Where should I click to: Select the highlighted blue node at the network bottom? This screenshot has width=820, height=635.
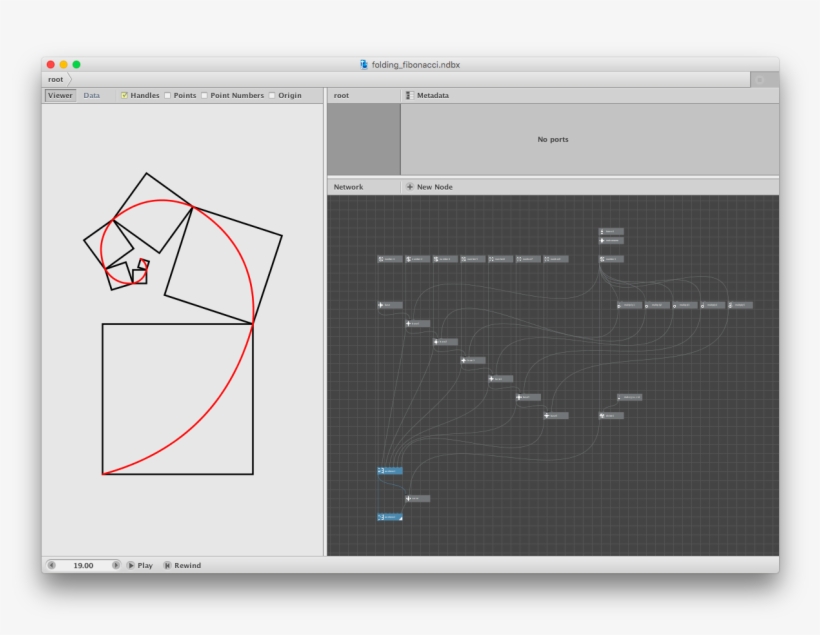pyautogui.click(x=389, y=517)
